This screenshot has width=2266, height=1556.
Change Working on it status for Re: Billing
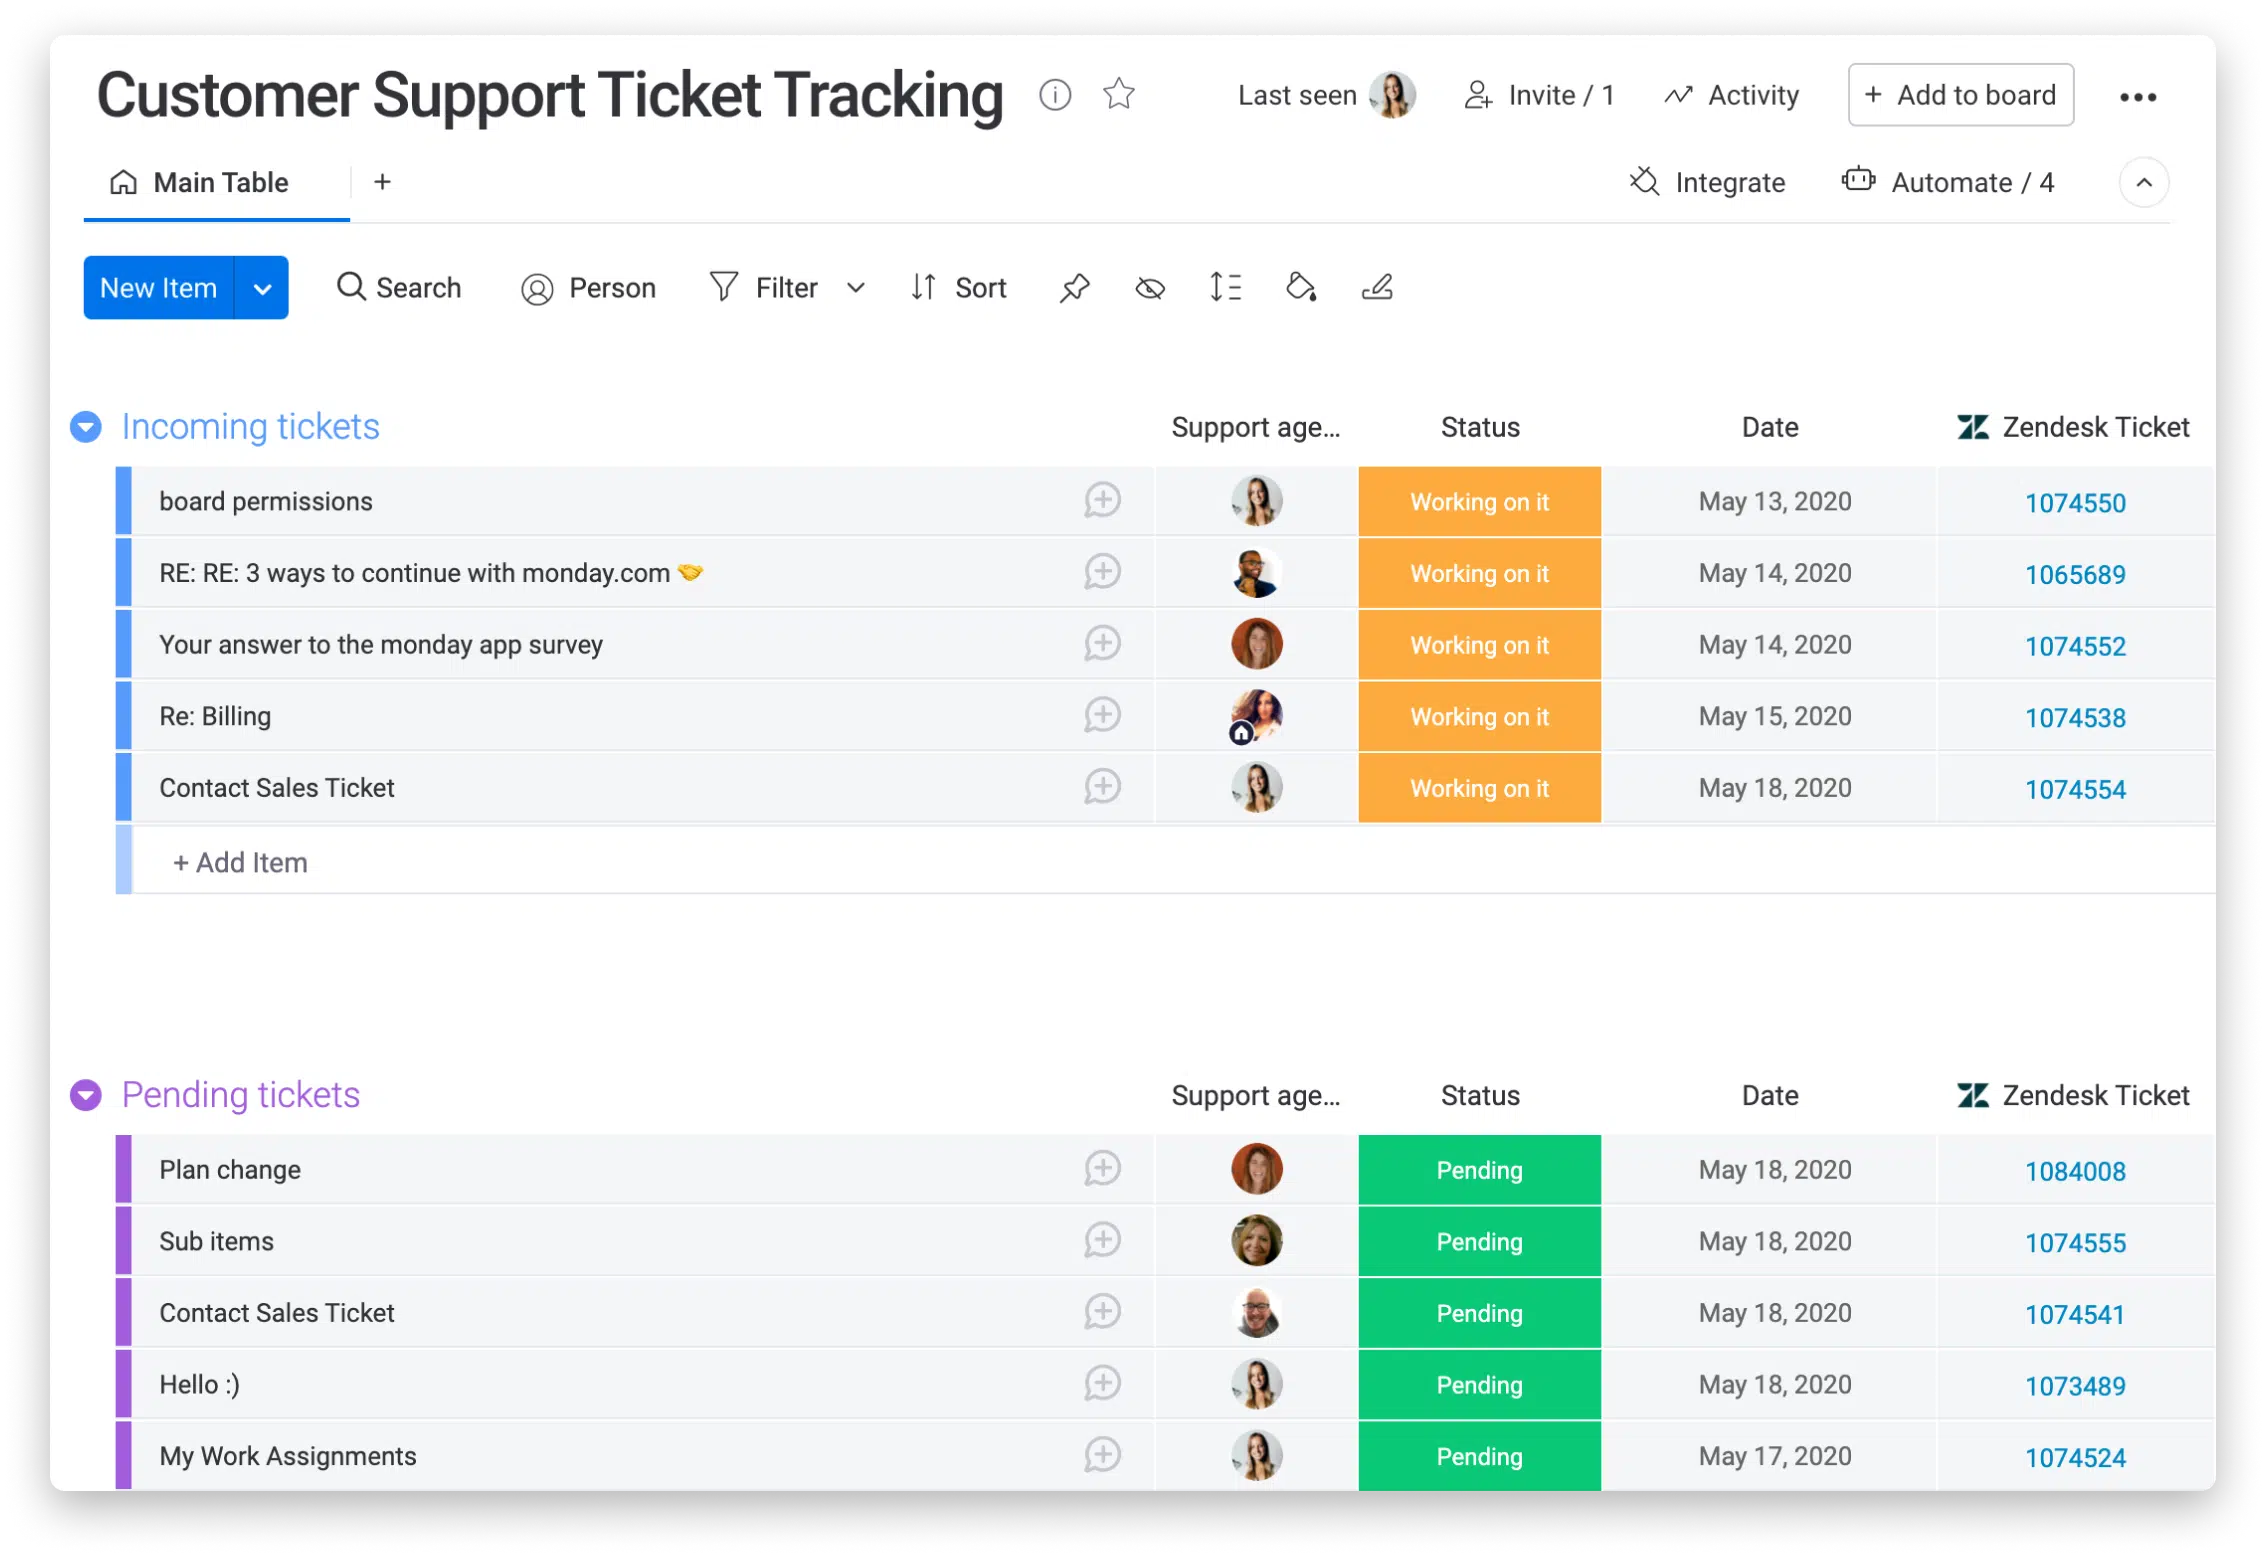click(1479, 716)
